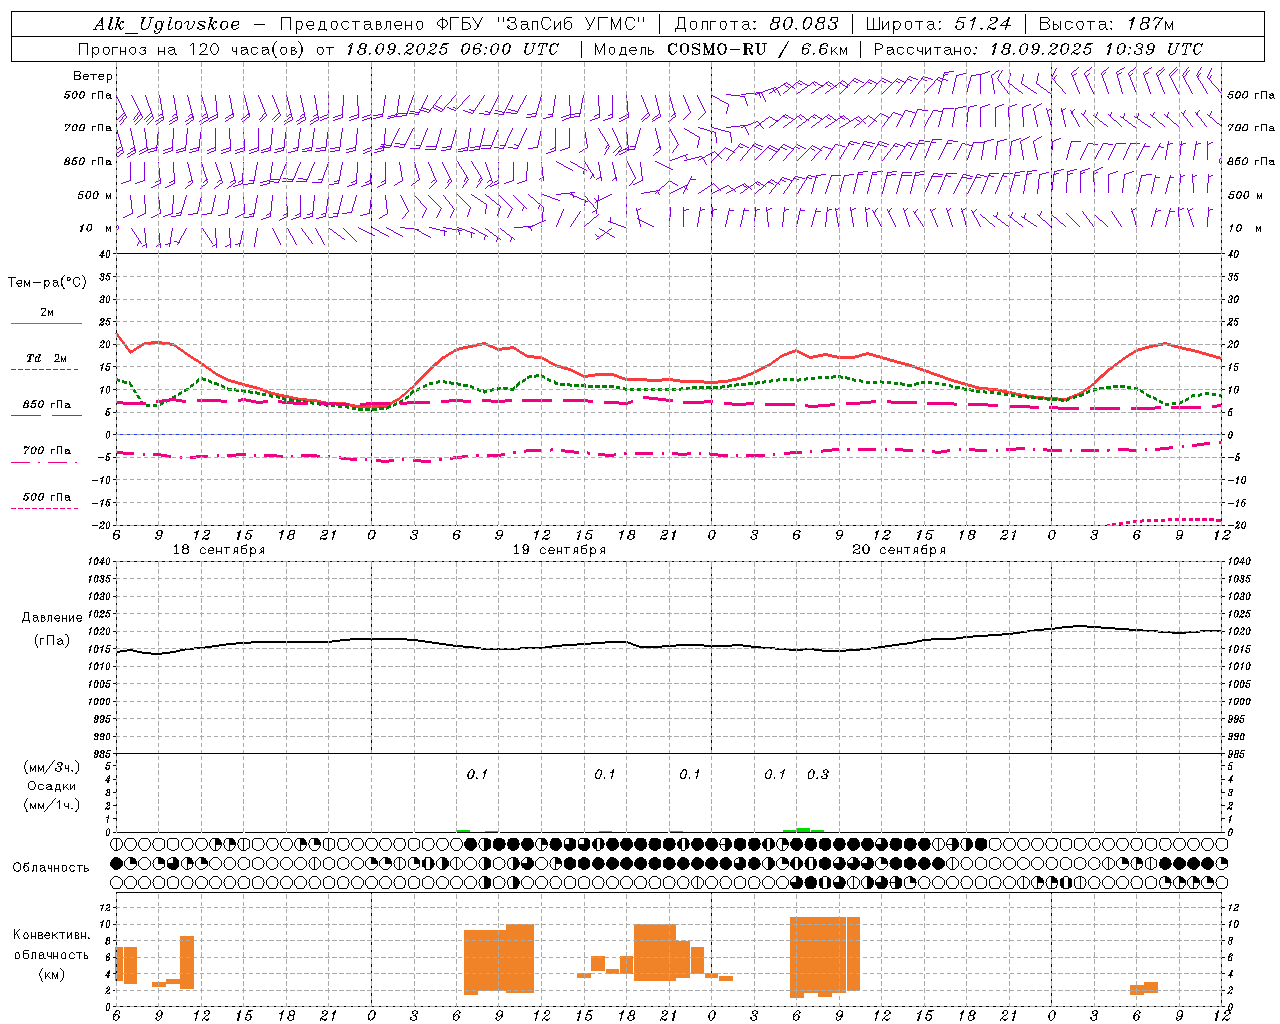Click the '10 м' wind level label on left
Image resolution: width=1280 pixels, height=1024 pixels.
pos(95,228)
